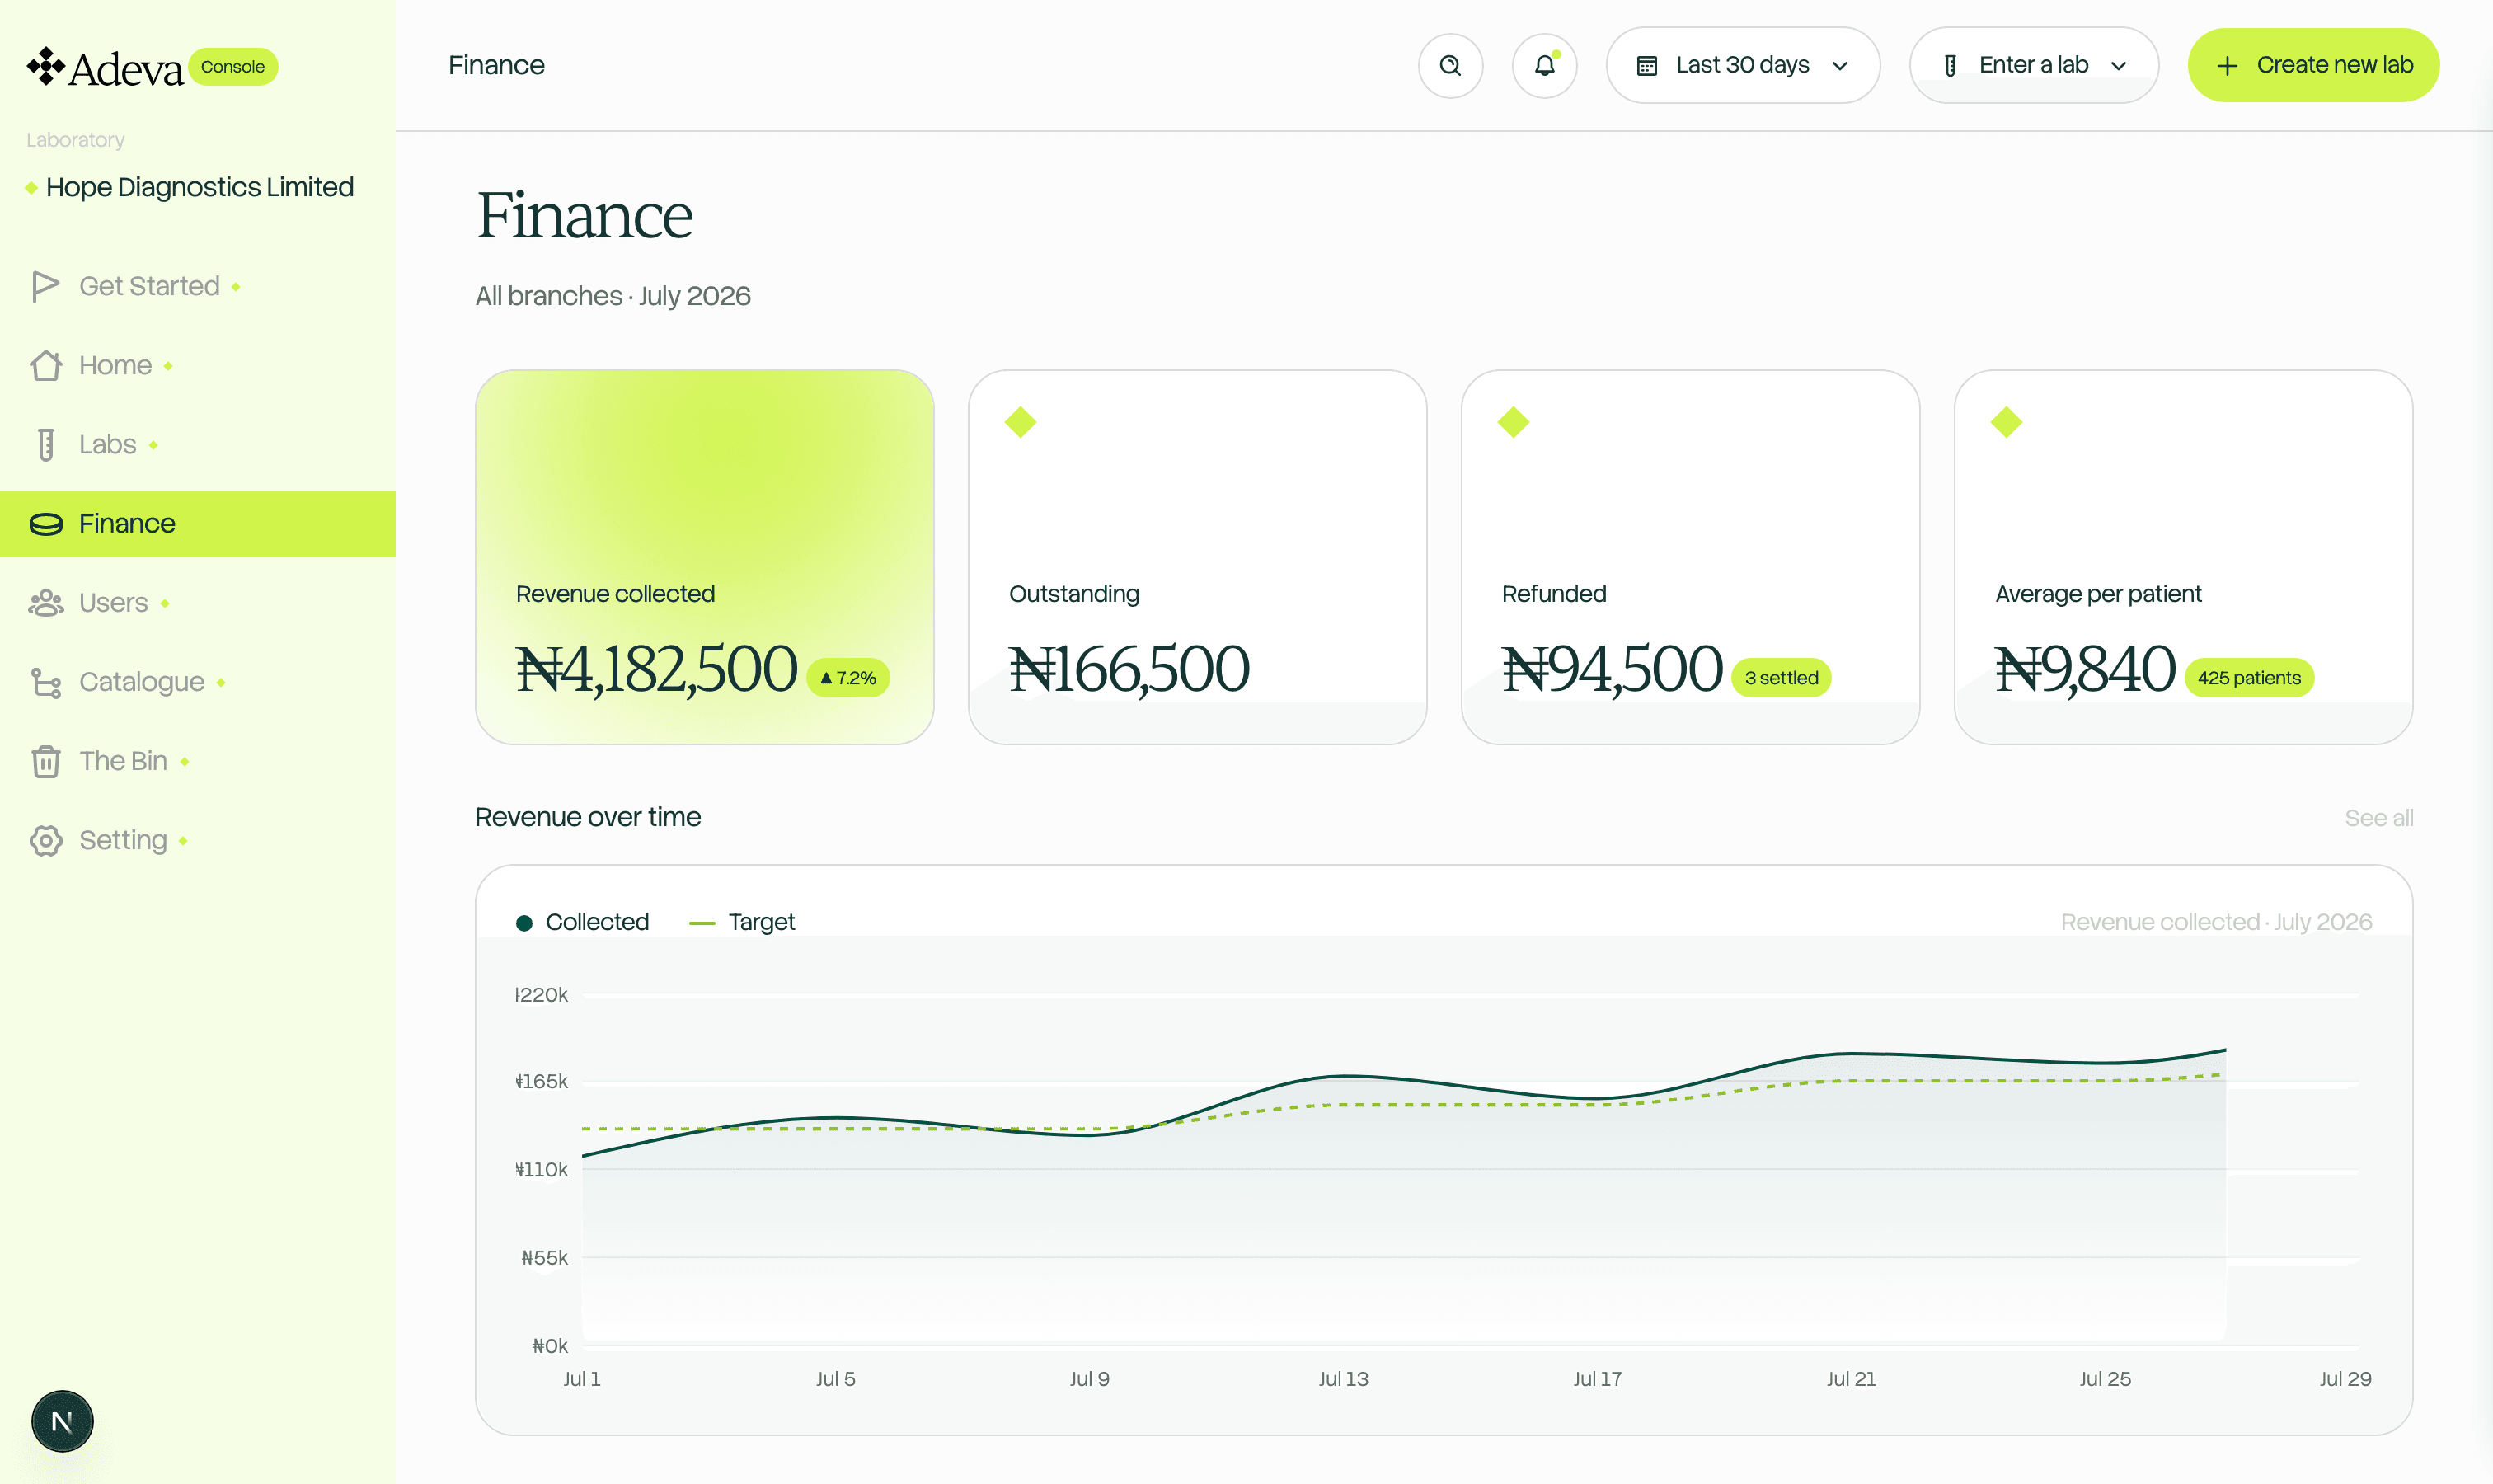Open the N user avatar

[x=62, y=1421]
